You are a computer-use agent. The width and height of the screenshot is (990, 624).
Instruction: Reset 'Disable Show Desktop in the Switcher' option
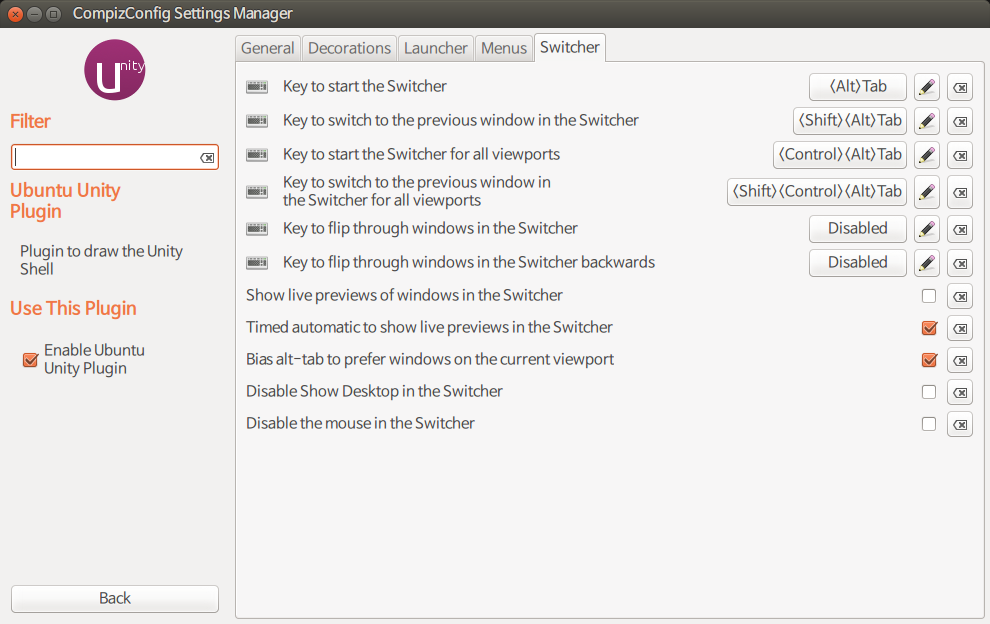960,392
